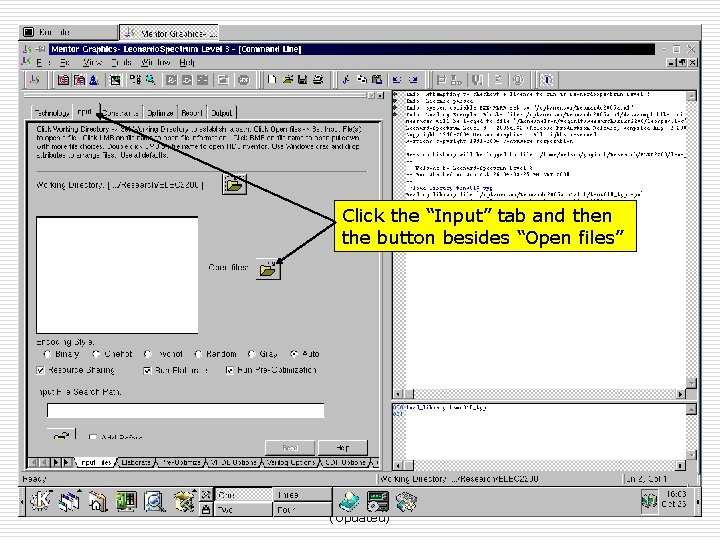Screen dimensions: 720x540
Task: Click the lock screen icon in the panel
Action: (206, 509)
